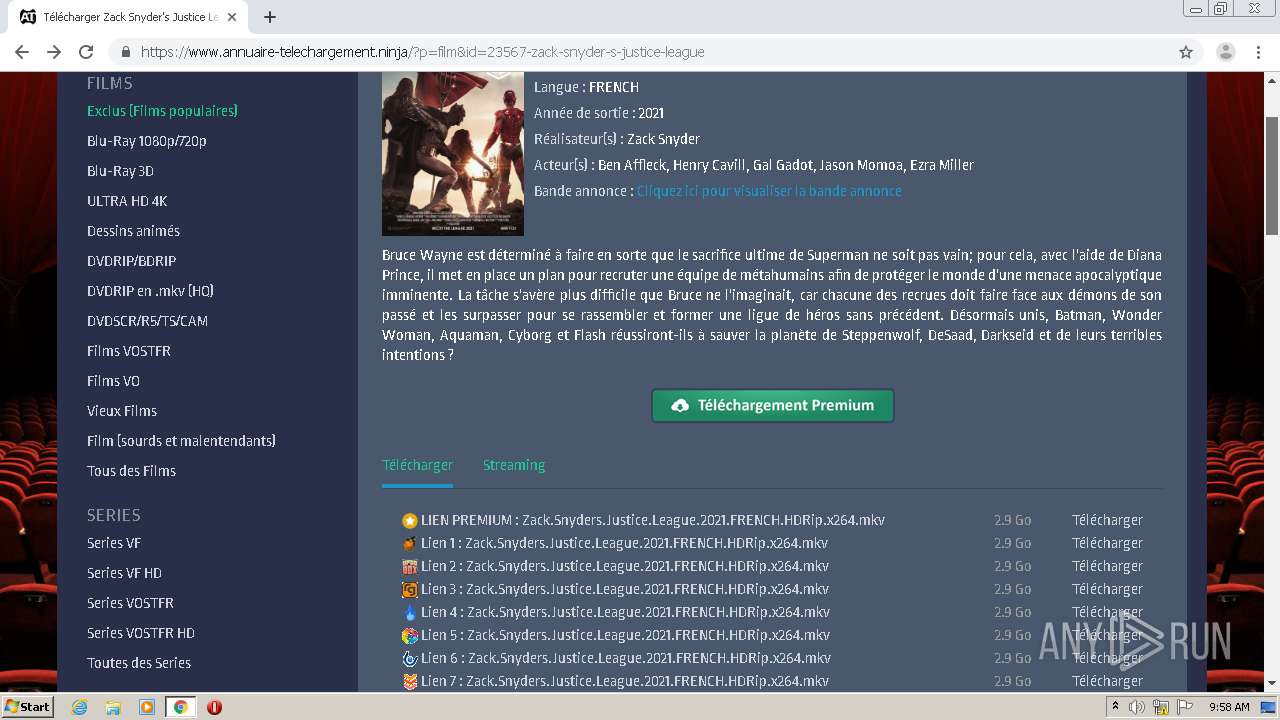Open Chrome's three-dot menu
Viewport: 1280px width, 720px height.
pyautogui.click(x=1257, y=52)
